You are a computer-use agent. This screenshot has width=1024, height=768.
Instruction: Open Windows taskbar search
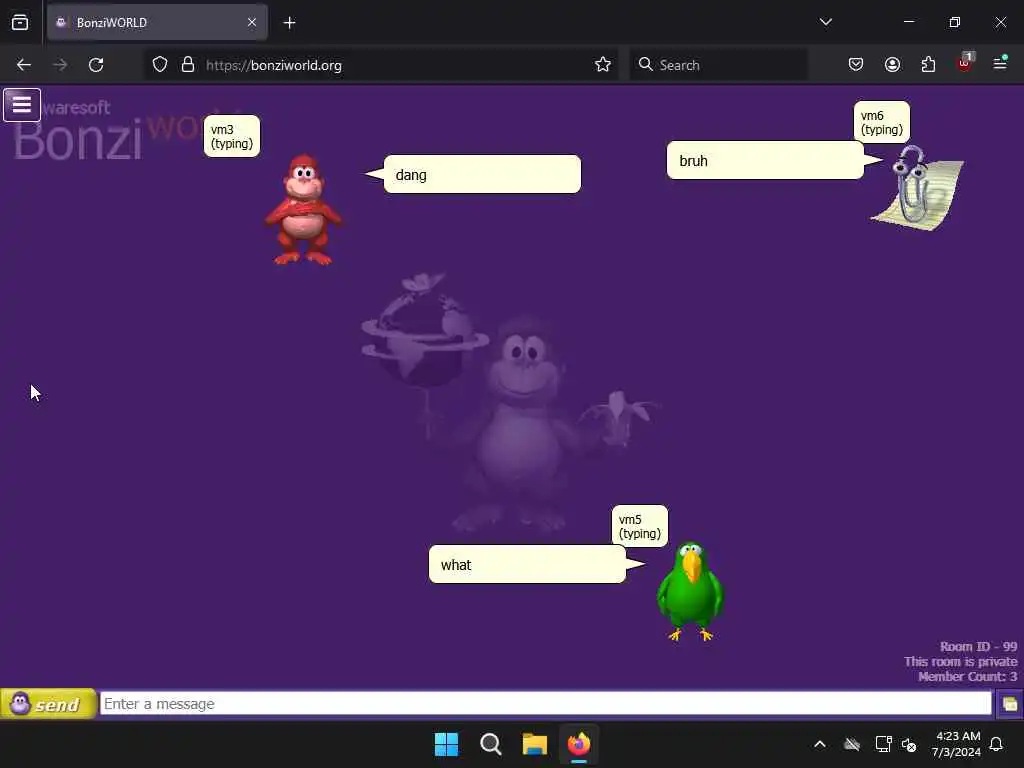[x=490, y=744]
